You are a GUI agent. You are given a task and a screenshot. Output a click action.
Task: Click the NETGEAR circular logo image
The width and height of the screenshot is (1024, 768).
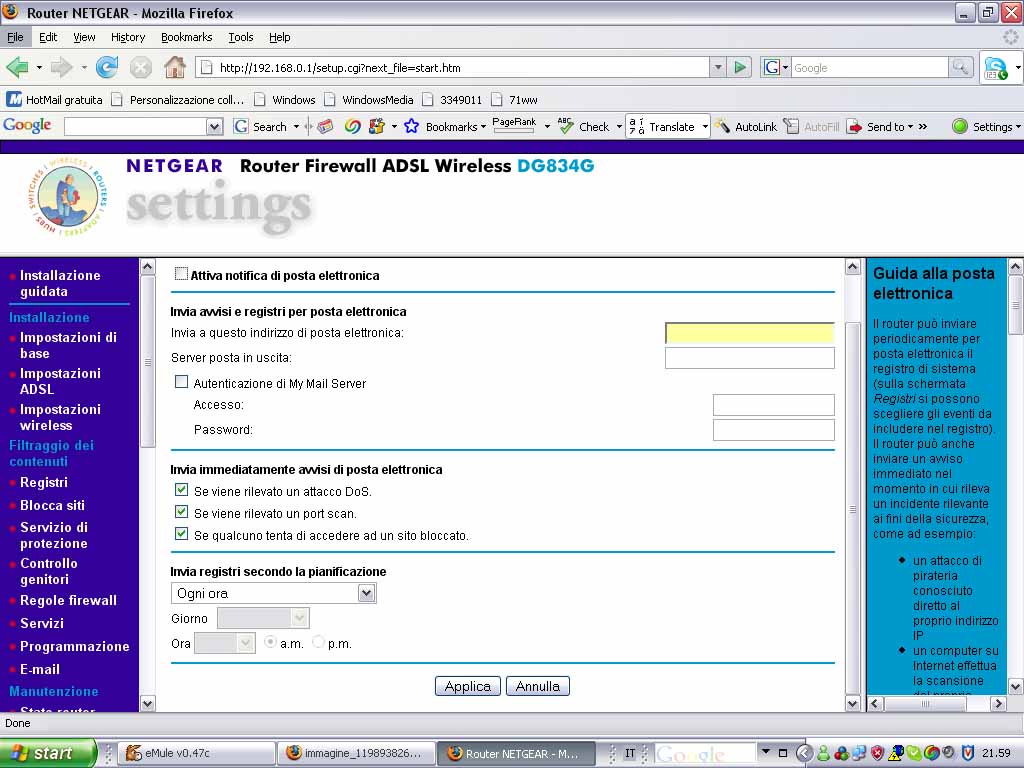point(67,197)
